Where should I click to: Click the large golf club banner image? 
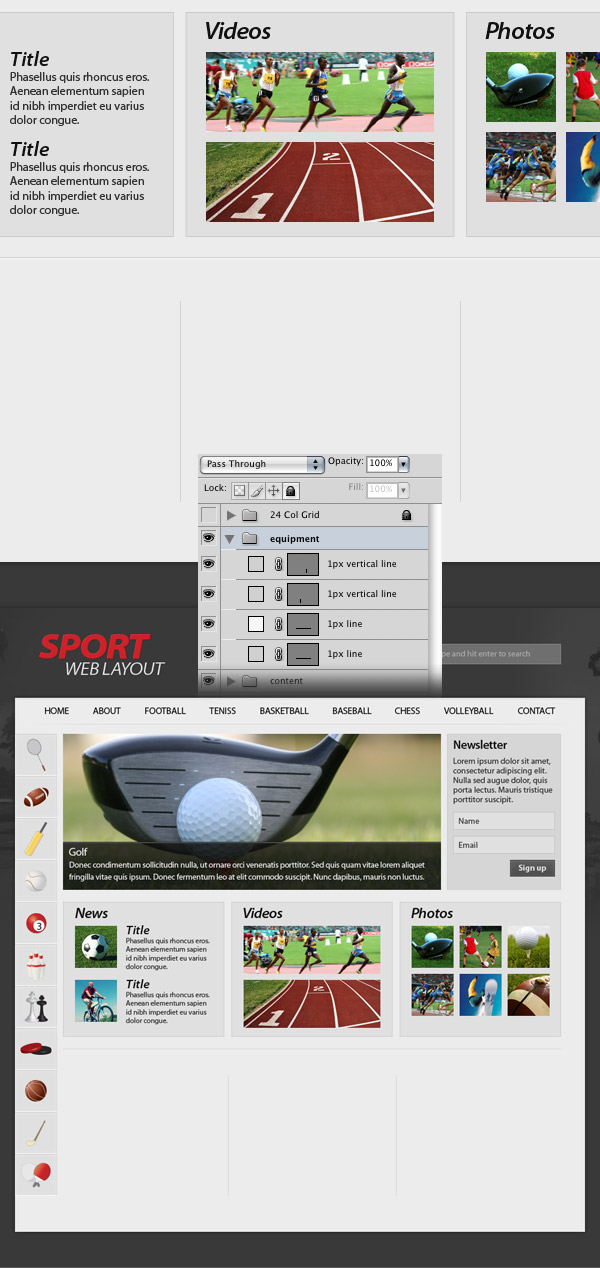click(252, 811)
